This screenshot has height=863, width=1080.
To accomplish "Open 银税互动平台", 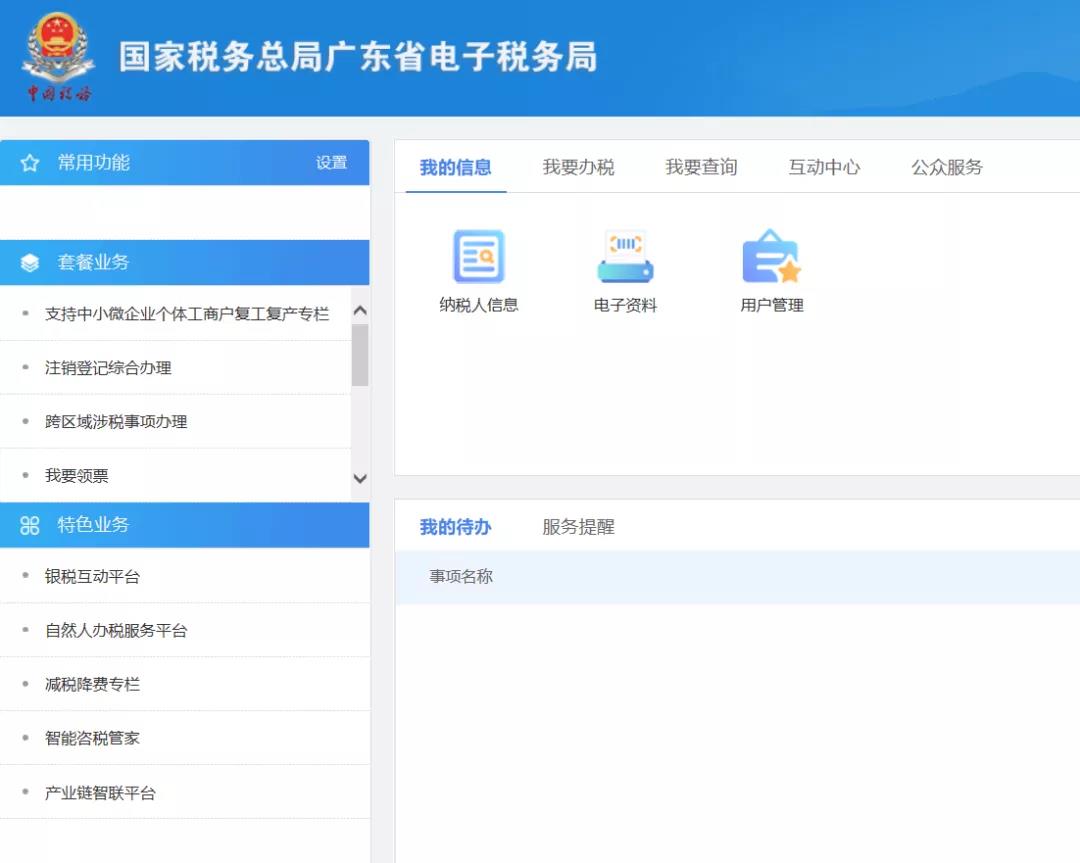I will (x=92, y=576).
